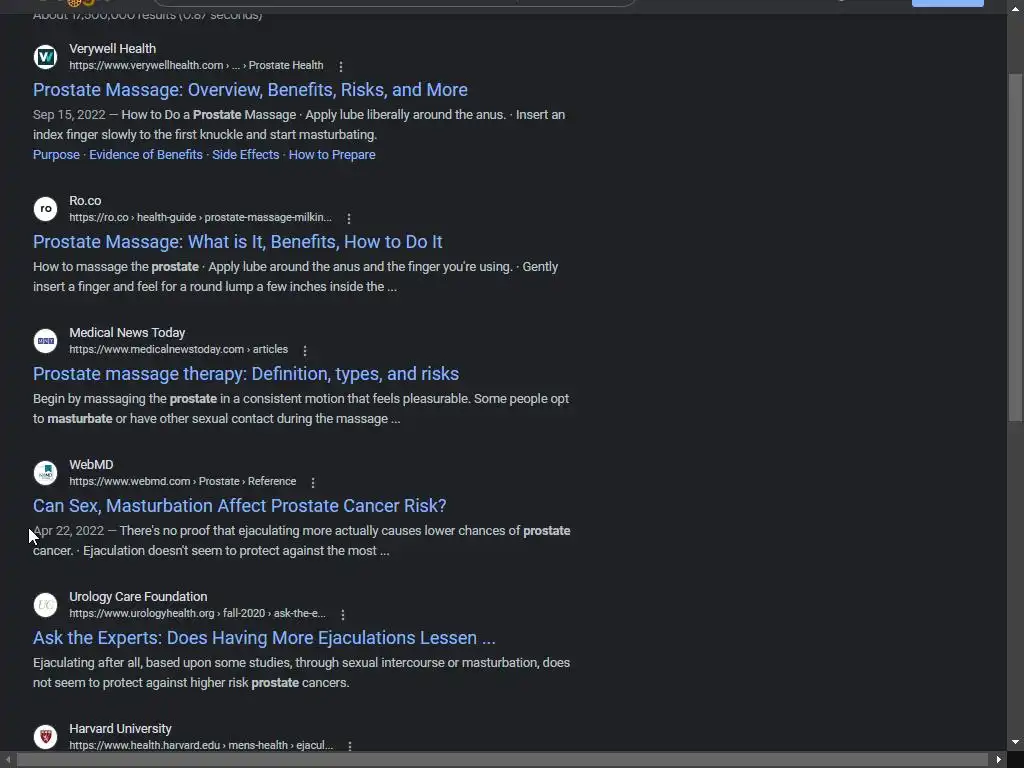Open the three-dot menu for the Medical News Today result
1024x768 pixels.
(305, 350)
